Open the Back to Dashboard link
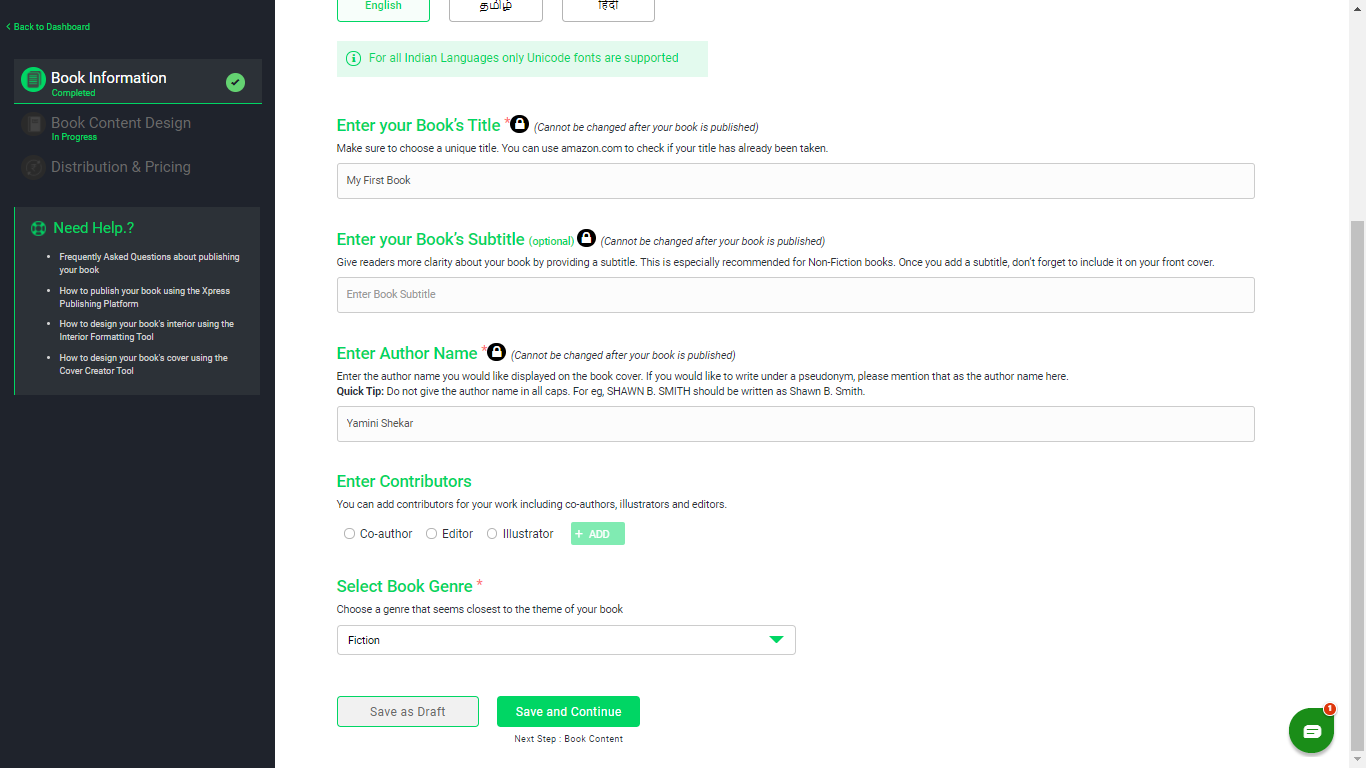This screenshot has height=768, width=1366. [47, 27]
